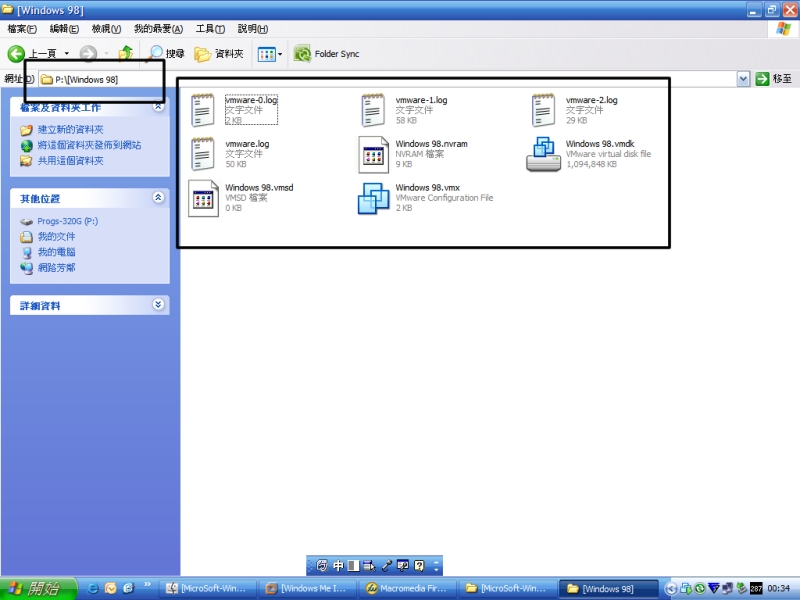The height and width of the screenshot is (600, 800).
Task: Toggle the Folders (資料夾) pane
Action: (219, 54)
